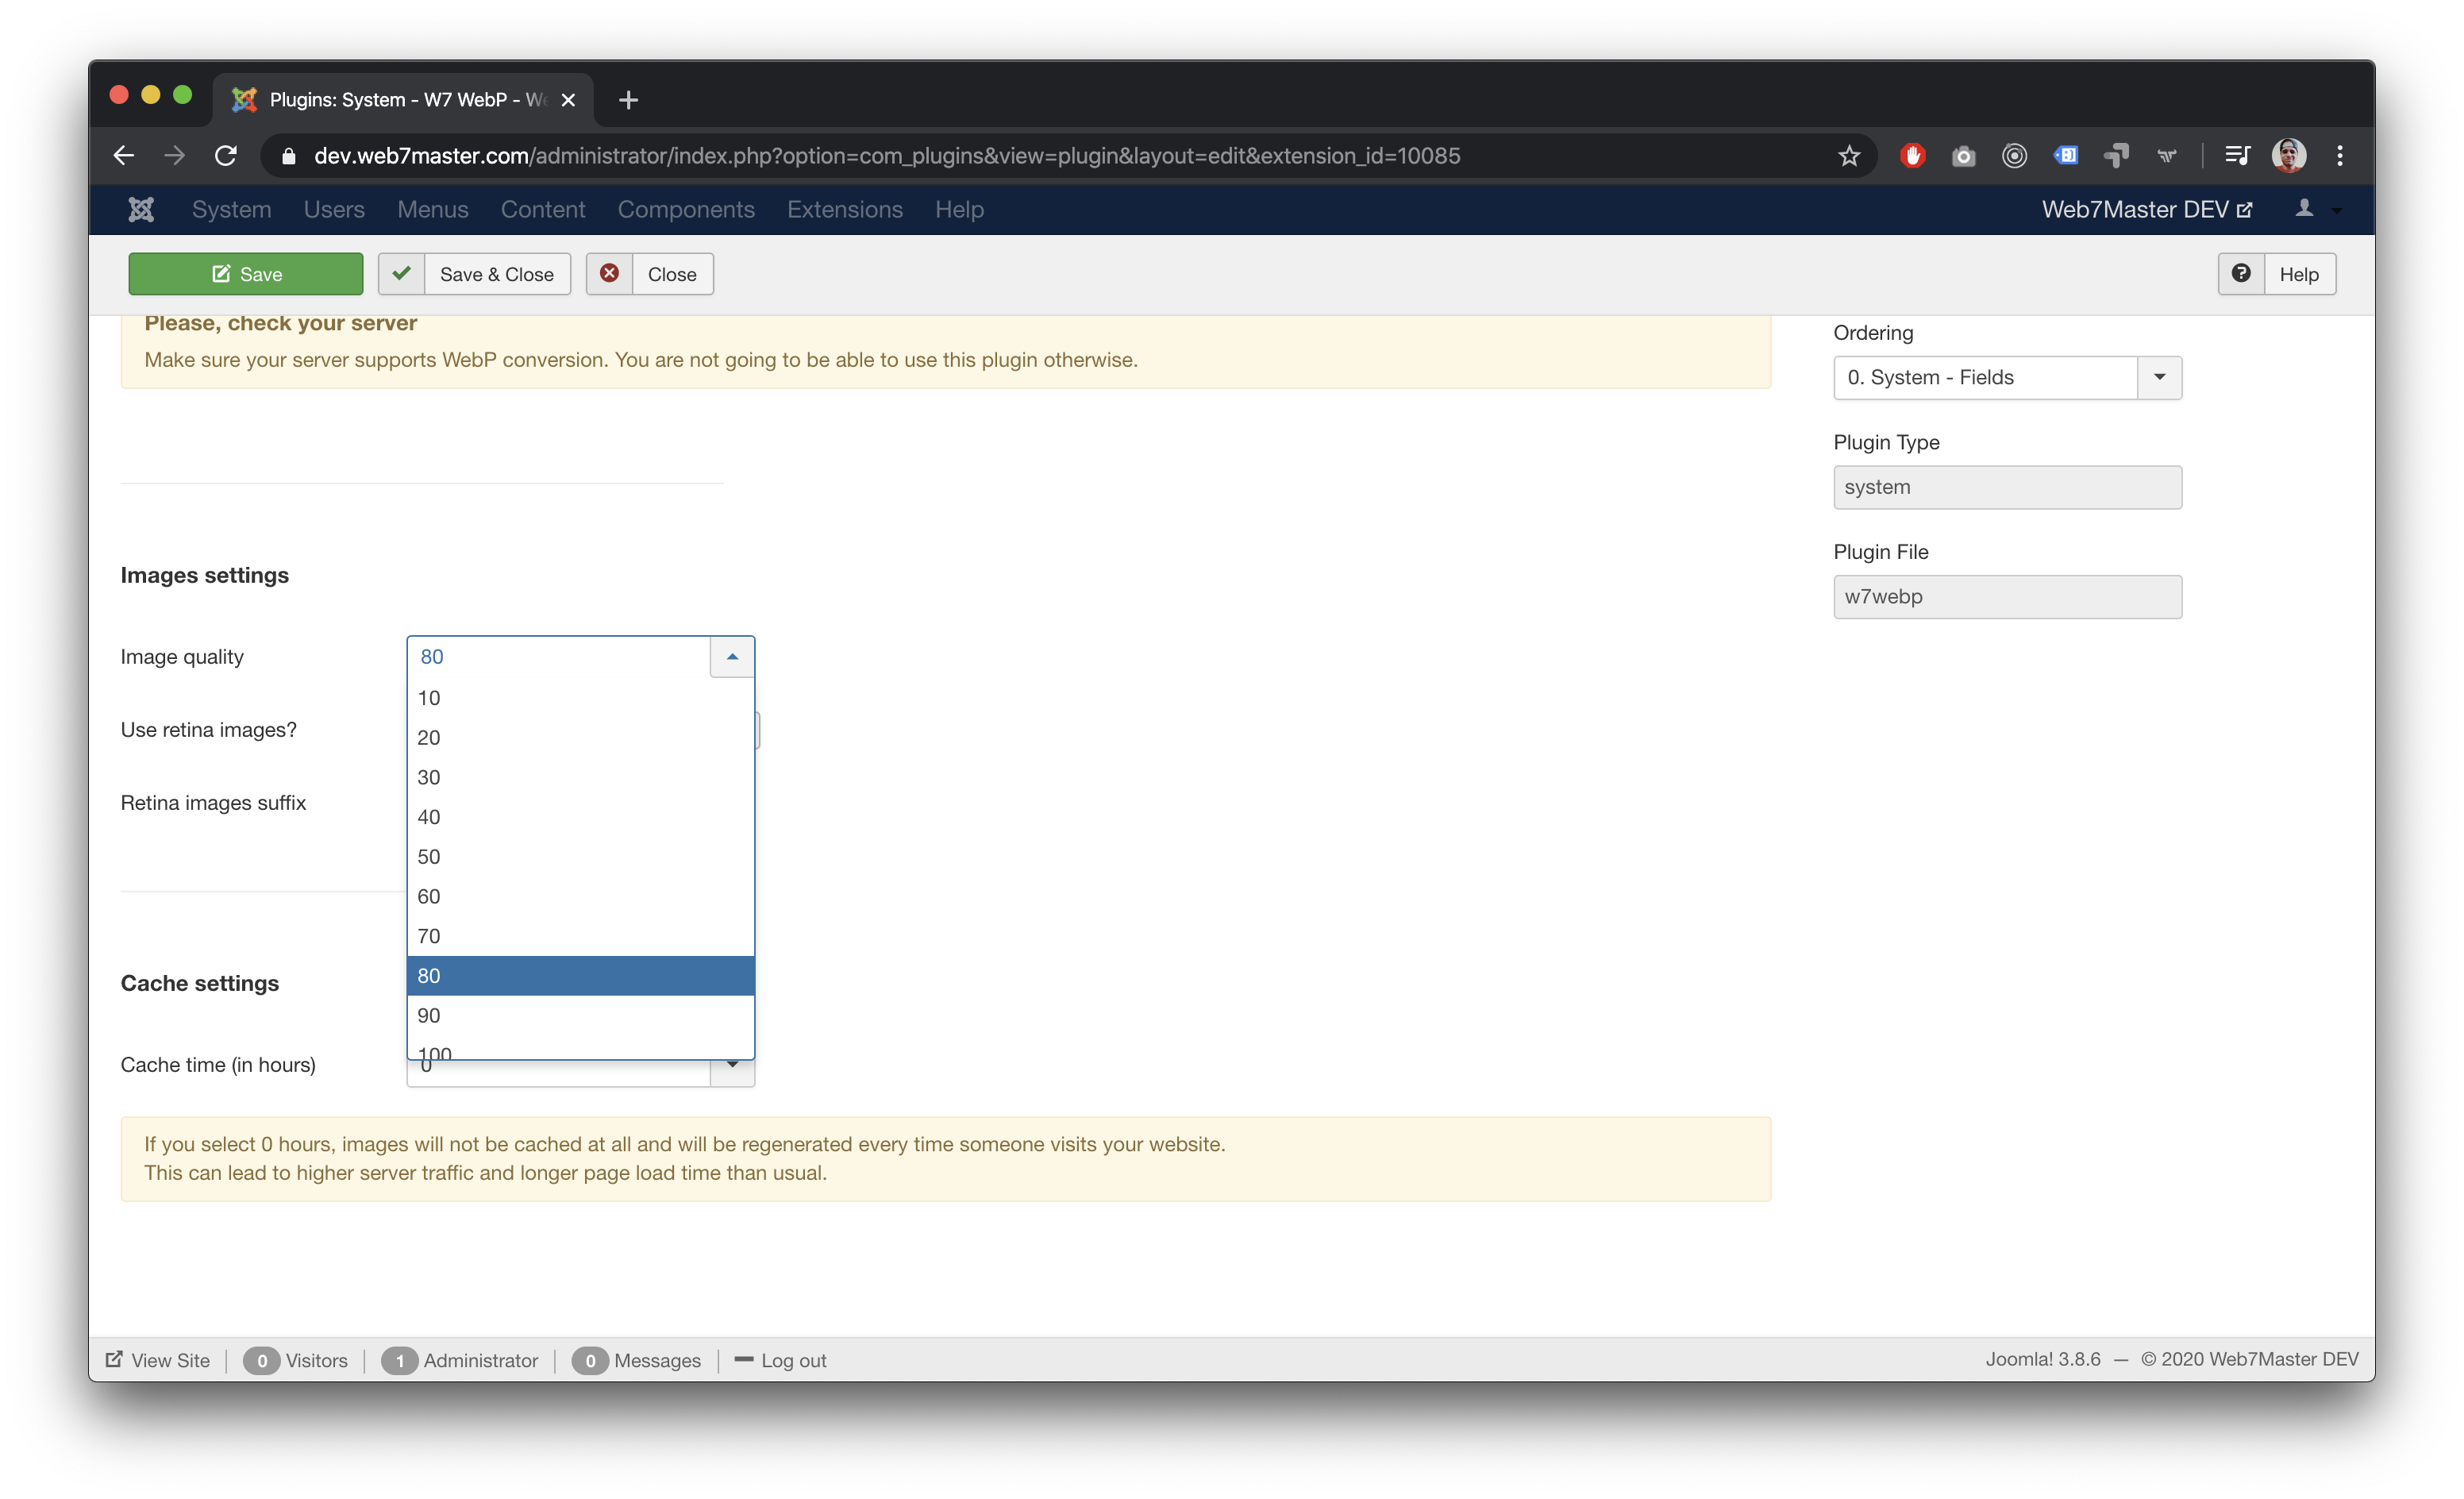Open the media playlist icon in the toolbar
The height and width of the screenshot is (1499, 2464).
(x=2237, y=155)
